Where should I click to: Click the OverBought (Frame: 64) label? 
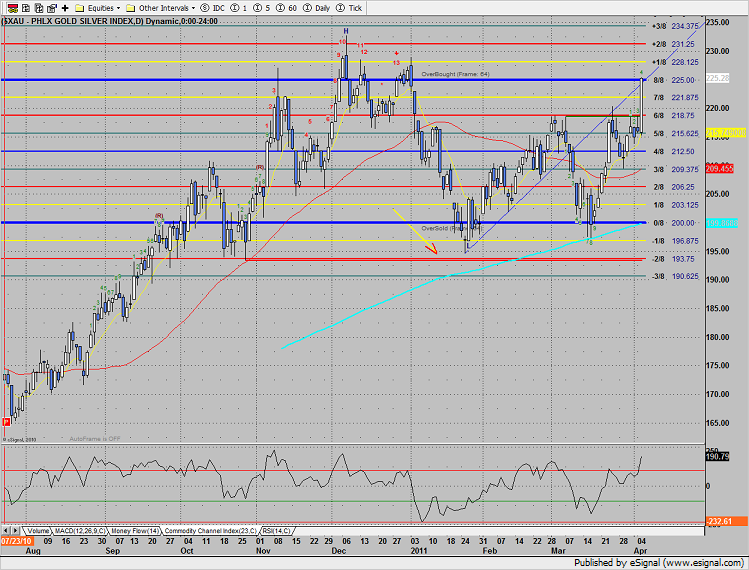click(x=455, y=74)
